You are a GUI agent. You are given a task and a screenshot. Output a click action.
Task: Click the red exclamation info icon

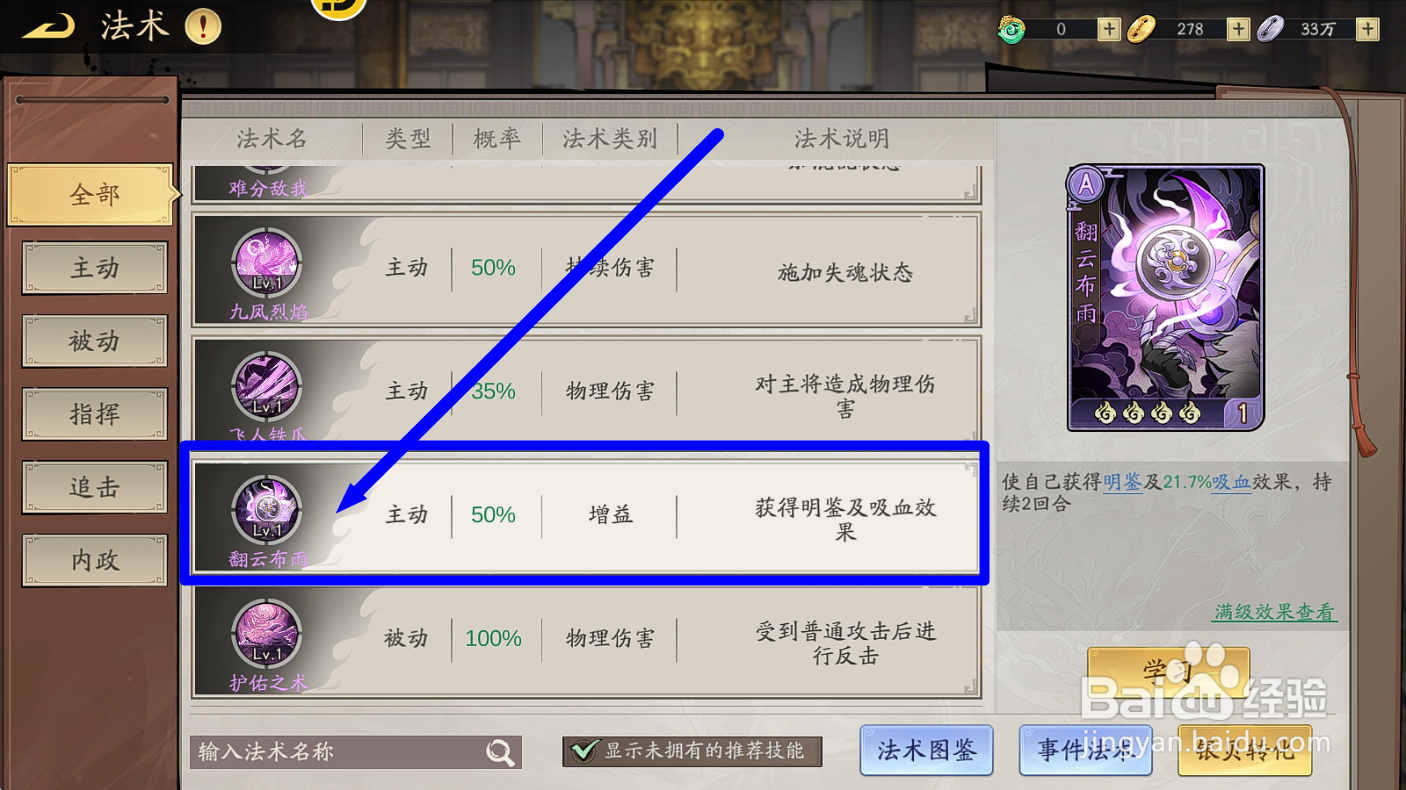203,27
